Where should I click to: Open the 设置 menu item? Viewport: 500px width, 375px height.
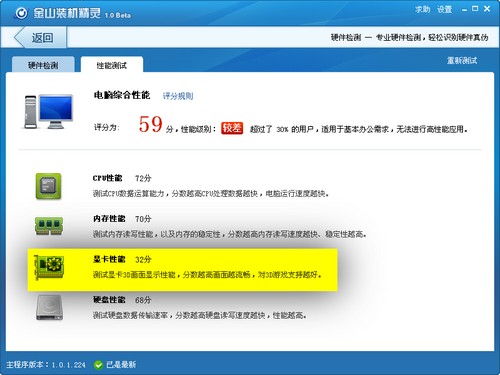point(444,9)
